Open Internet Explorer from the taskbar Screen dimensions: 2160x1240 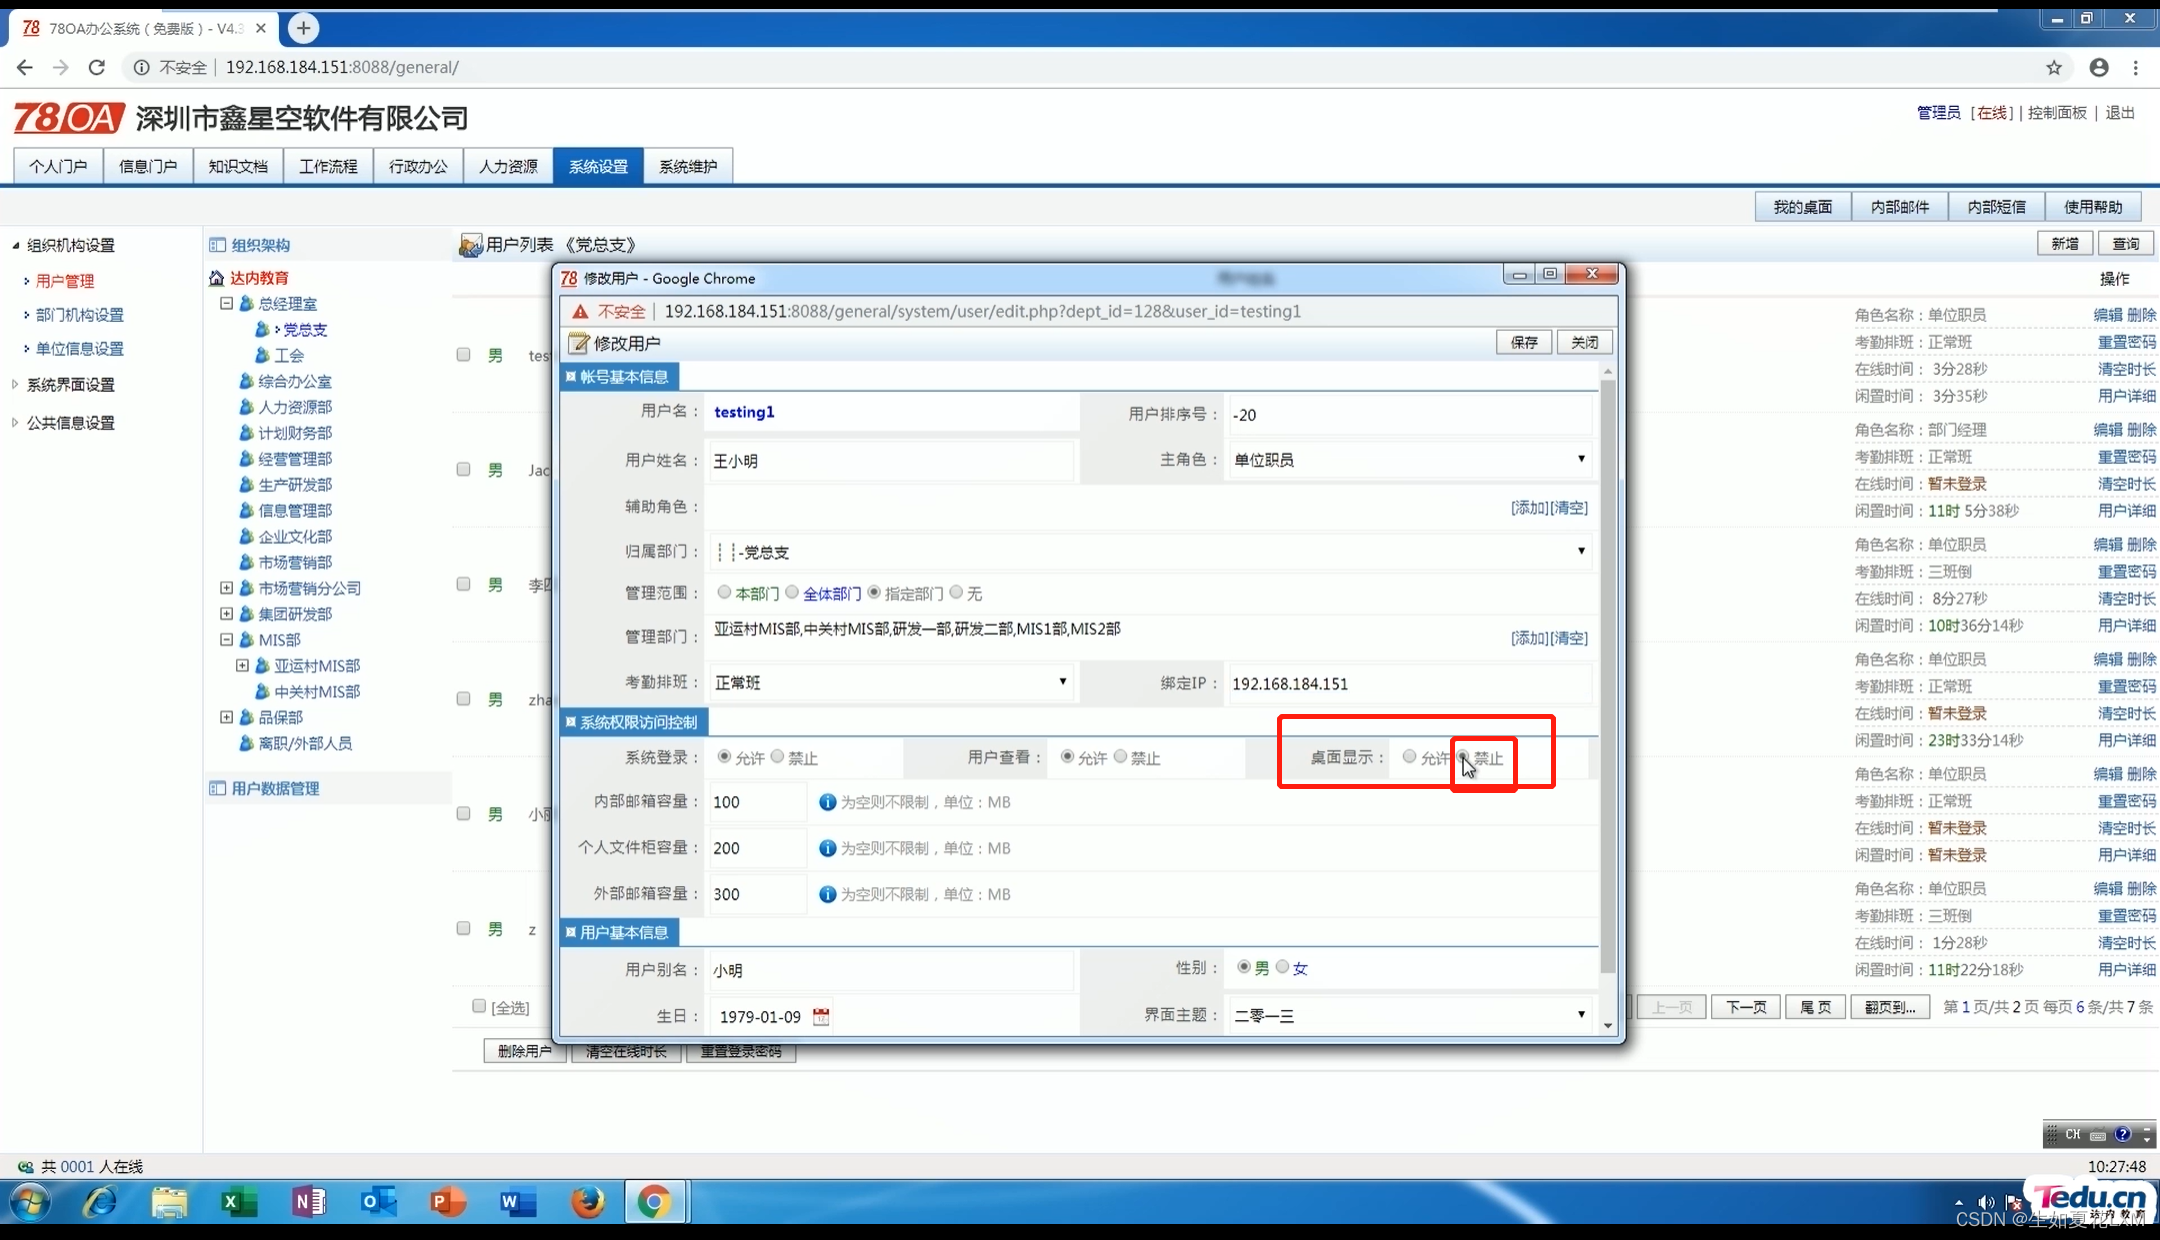click(x=99, y=1201)
